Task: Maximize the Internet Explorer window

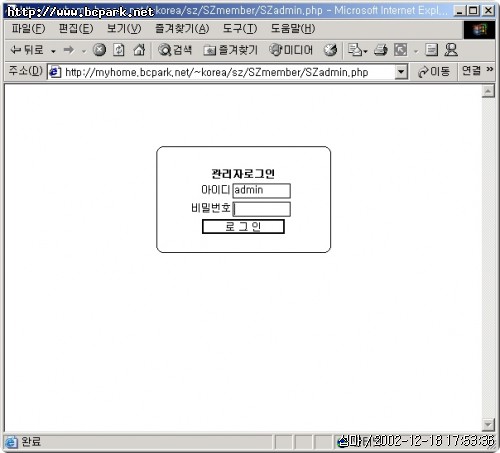Action: click(x=473, y=11)
